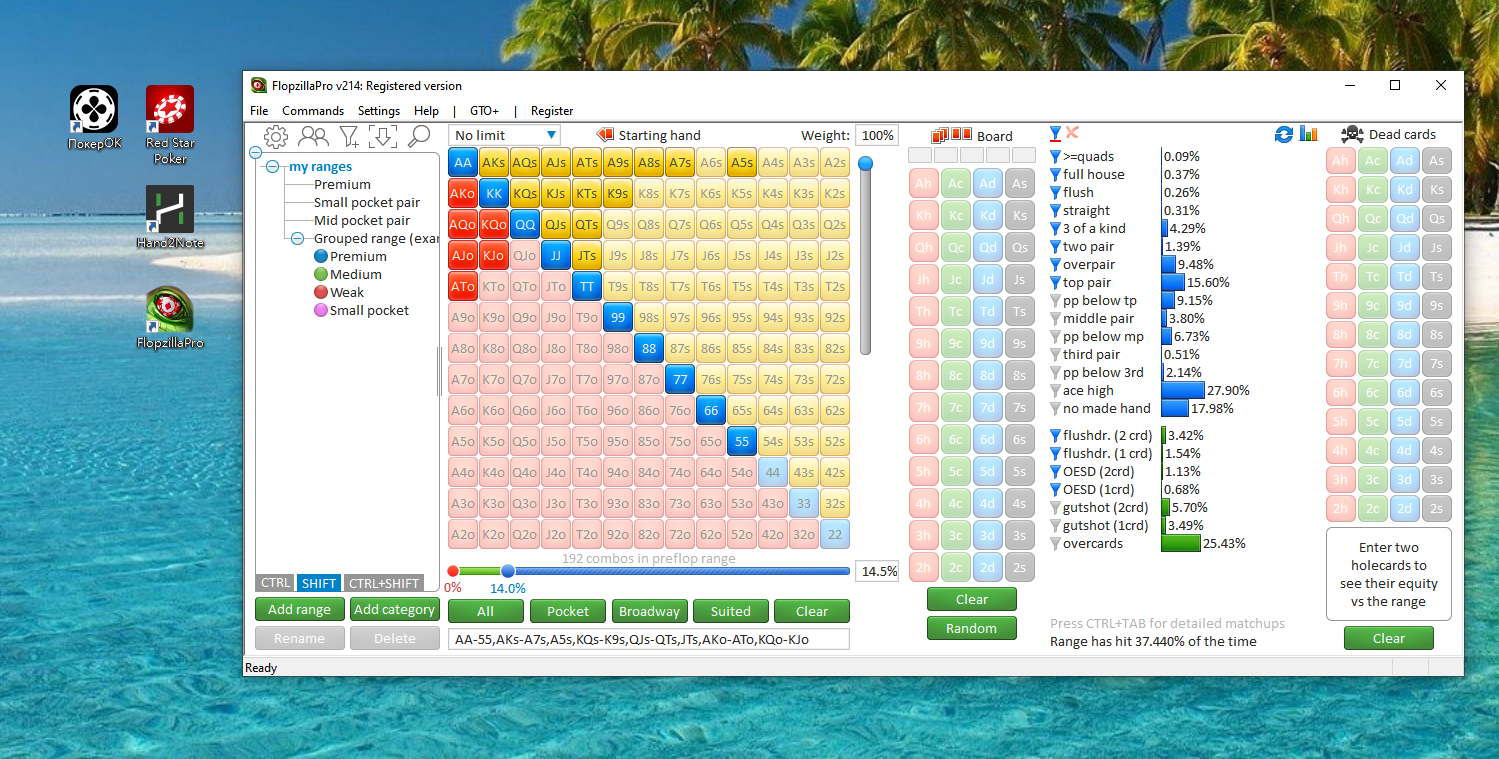Open the No limit game type dropdown
Image resolution: width=1499 pixels, height=759 pixels.
[x=505, y=135]
